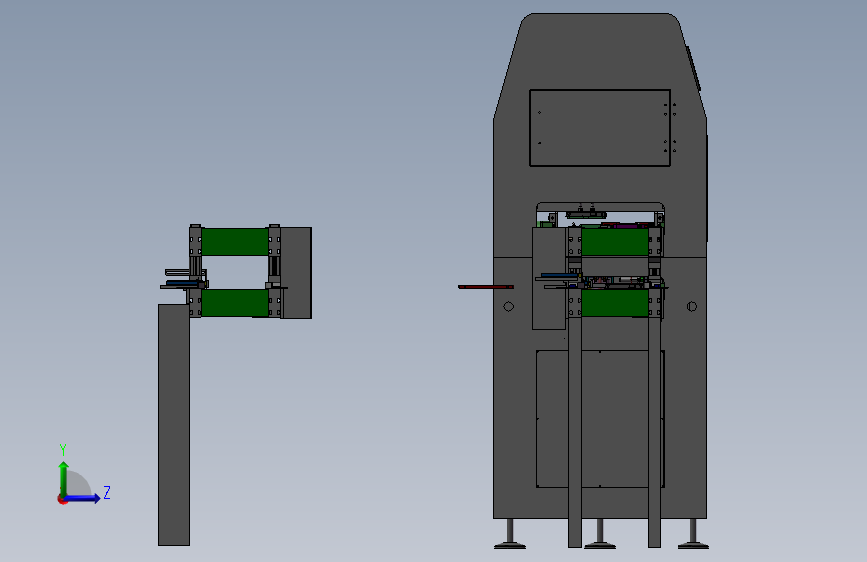Select the red bar protruding from the machine
Screen dimensions: 867x562
[486, 287]
